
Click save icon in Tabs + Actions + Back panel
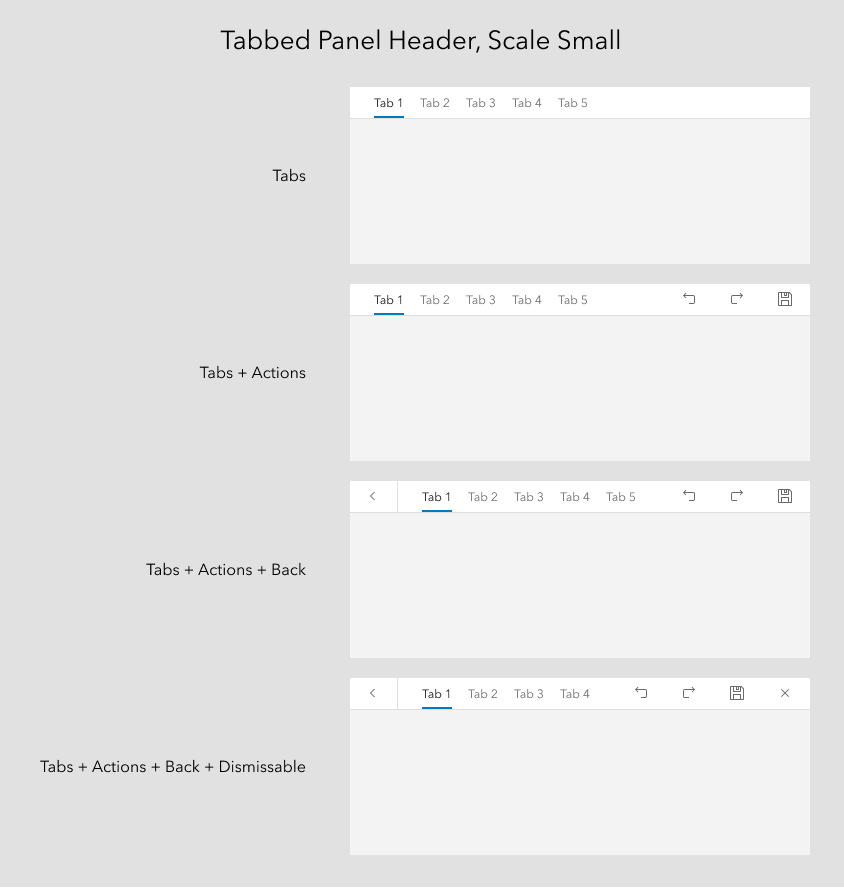pos(784,496)
